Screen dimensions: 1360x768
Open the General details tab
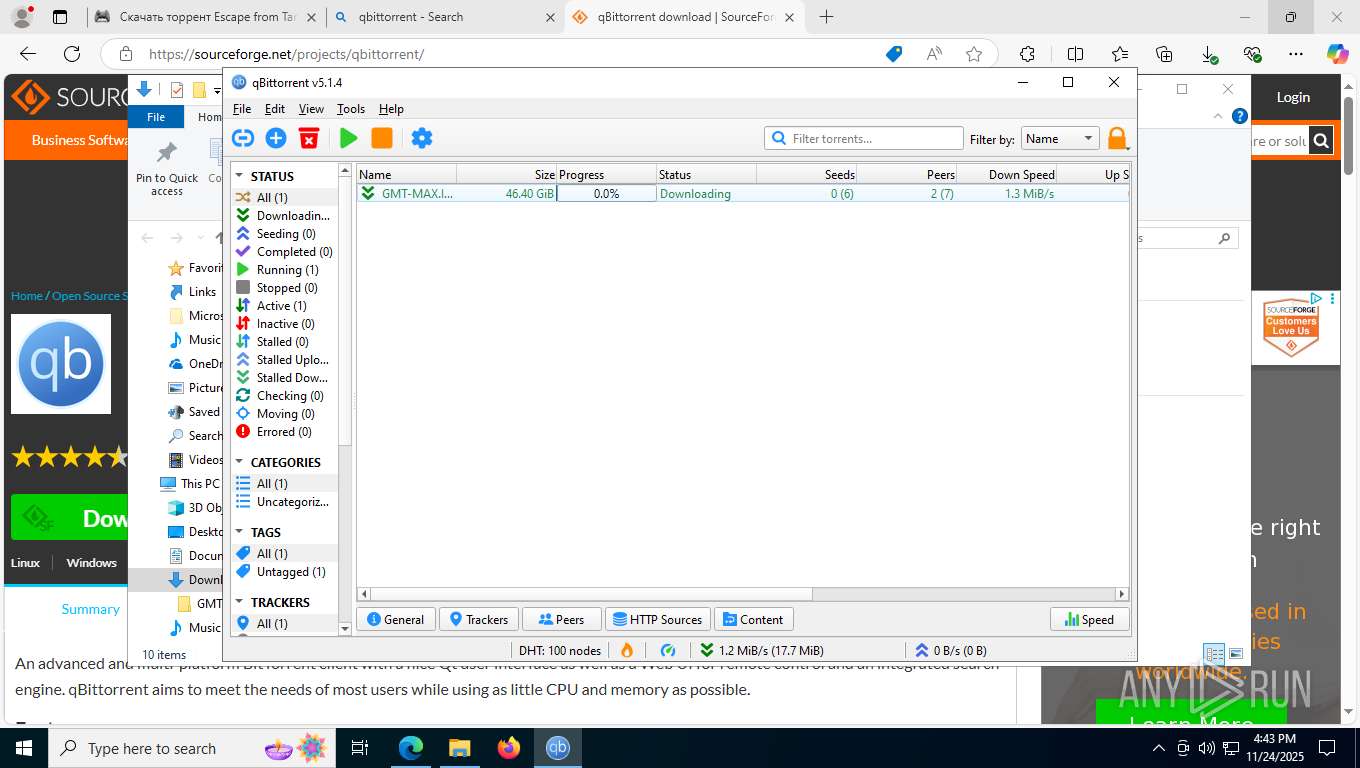pos(396,620)
